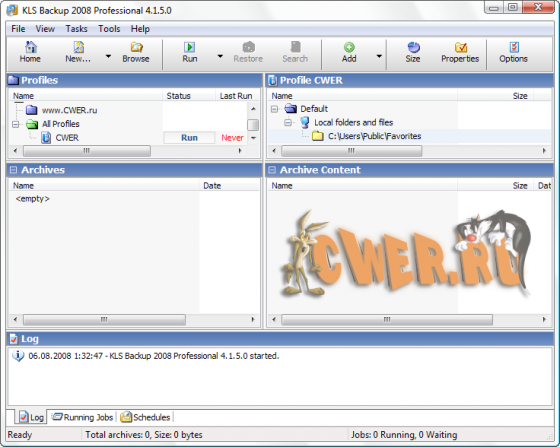This screenshot has height=447, width=560.
Task: Click the Favorites yellow folder icon
Action: [318, 136]
